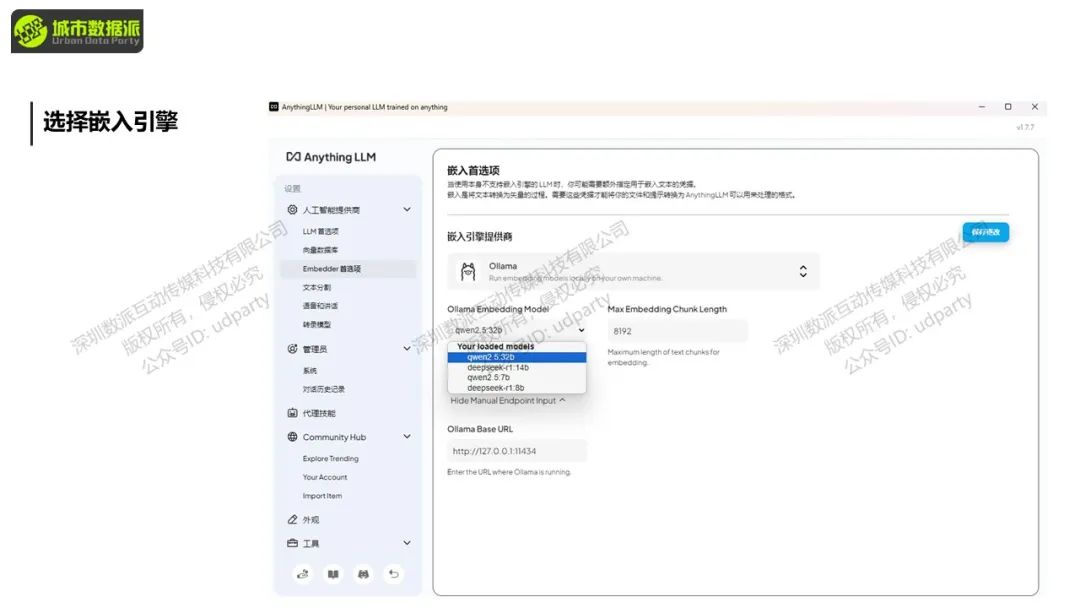Open 语音和讲话 in the sidebar
1080x608 pixels.
[x=320, y=306]
